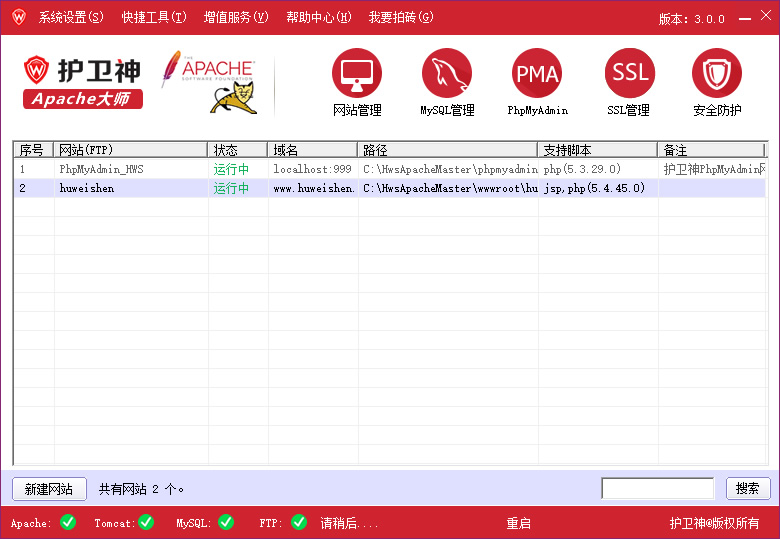Click the 共有网站 2 个 count label

click(x=141, y=489)
